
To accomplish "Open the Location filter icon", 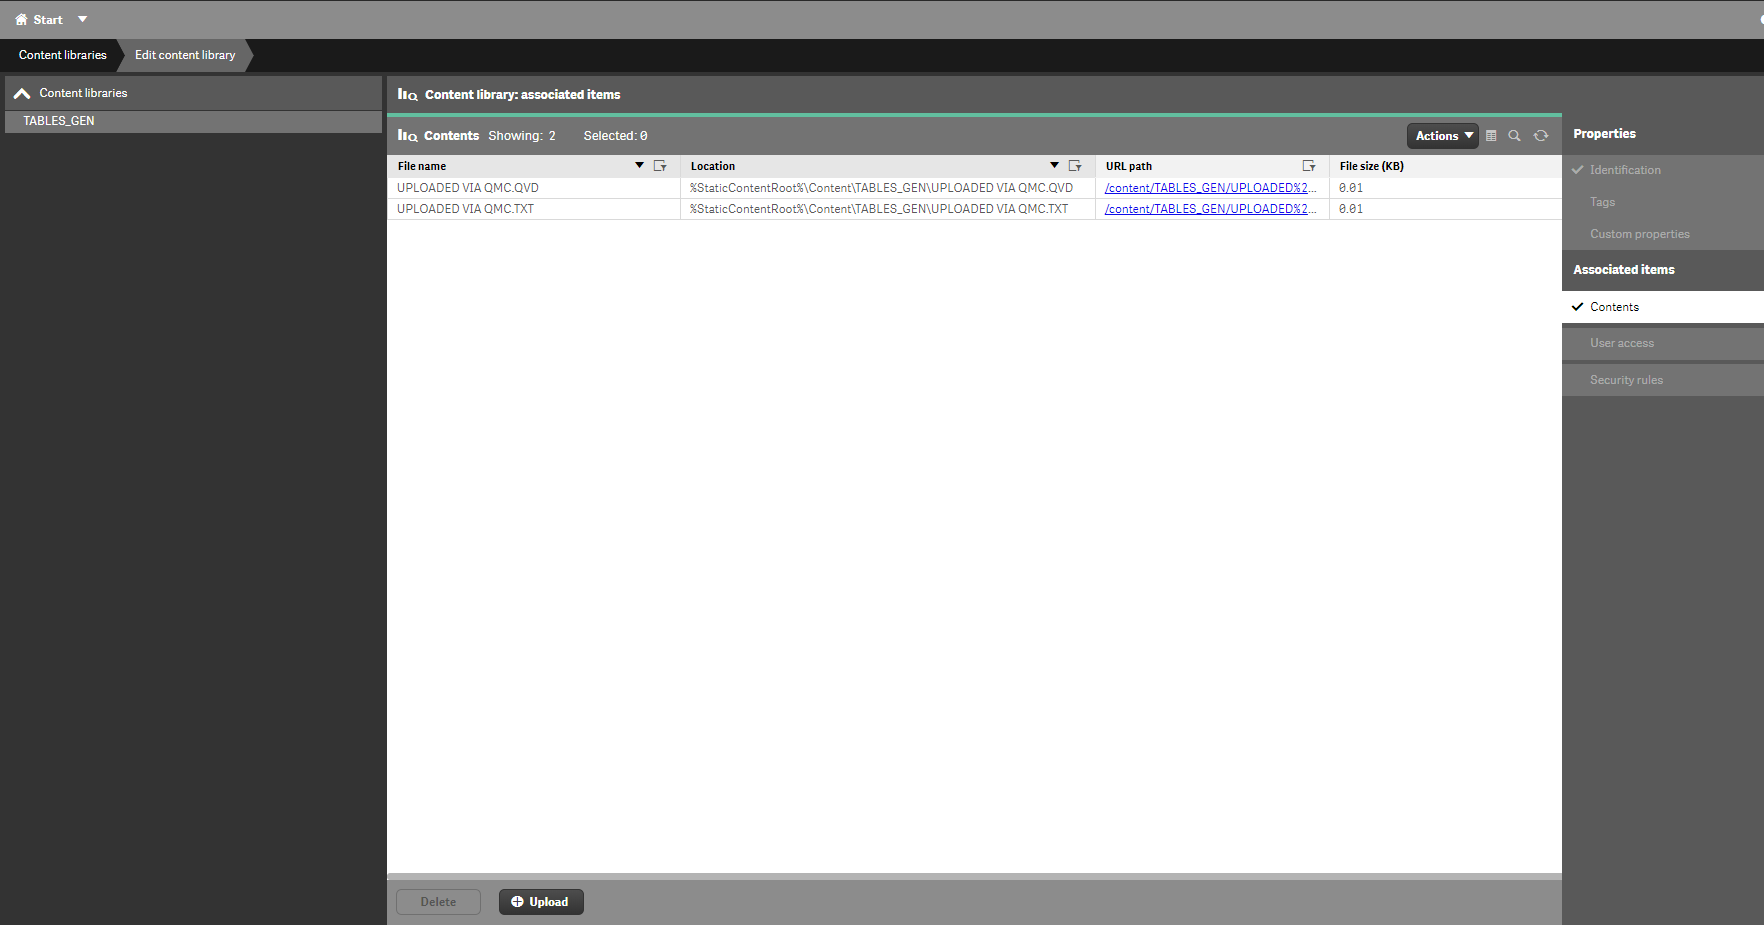I will click(x=1075, y=166).
